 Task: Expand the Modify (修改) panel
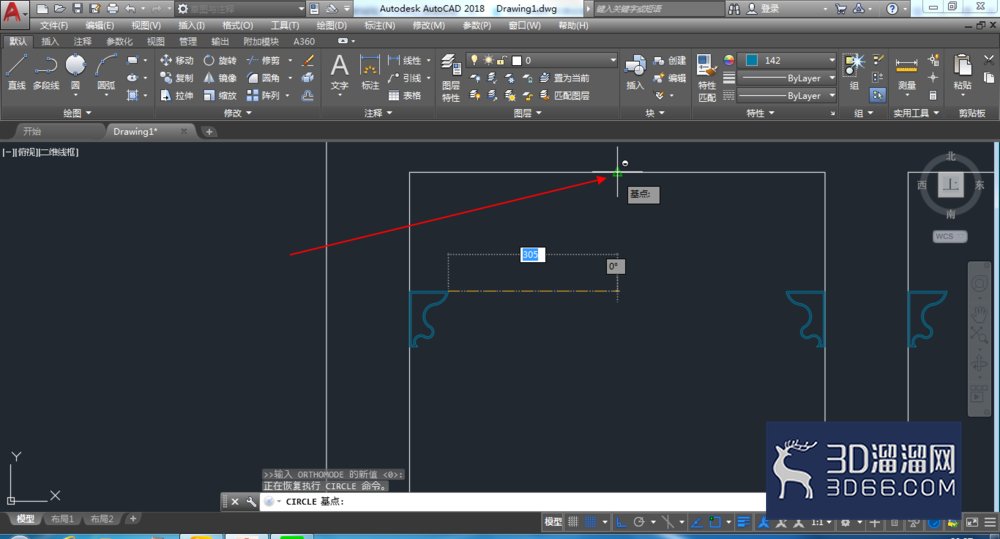click(x=237, y=113)
